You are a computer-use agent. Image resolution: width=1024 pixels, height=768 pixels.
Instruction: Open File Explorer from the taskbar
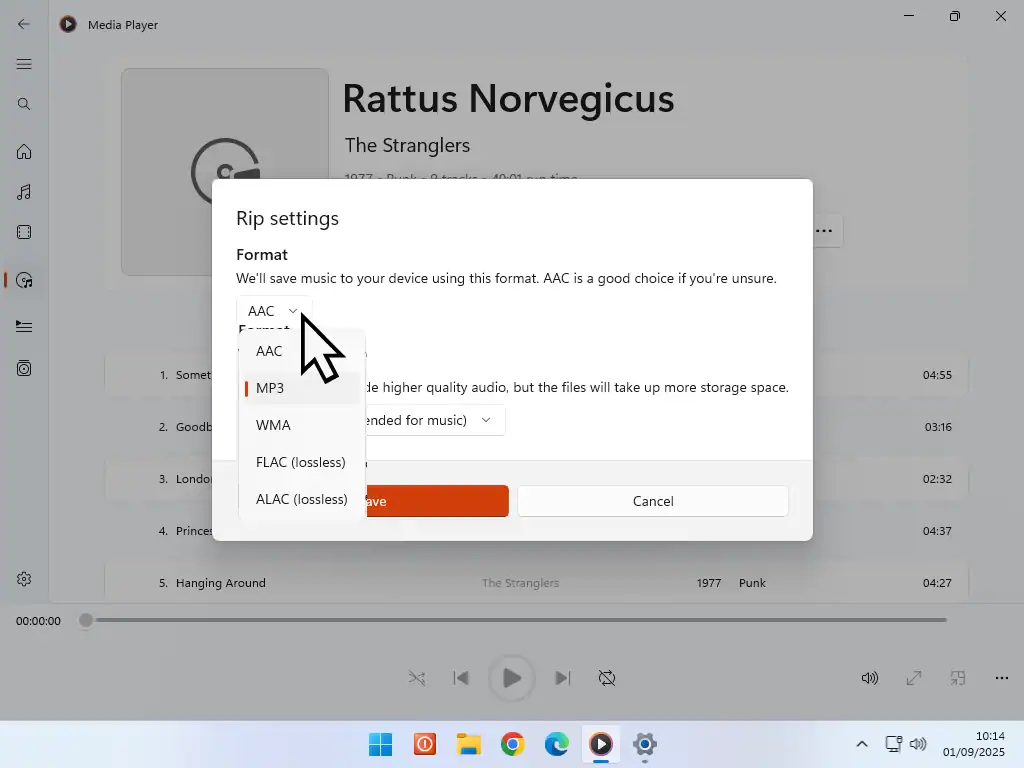469,744
